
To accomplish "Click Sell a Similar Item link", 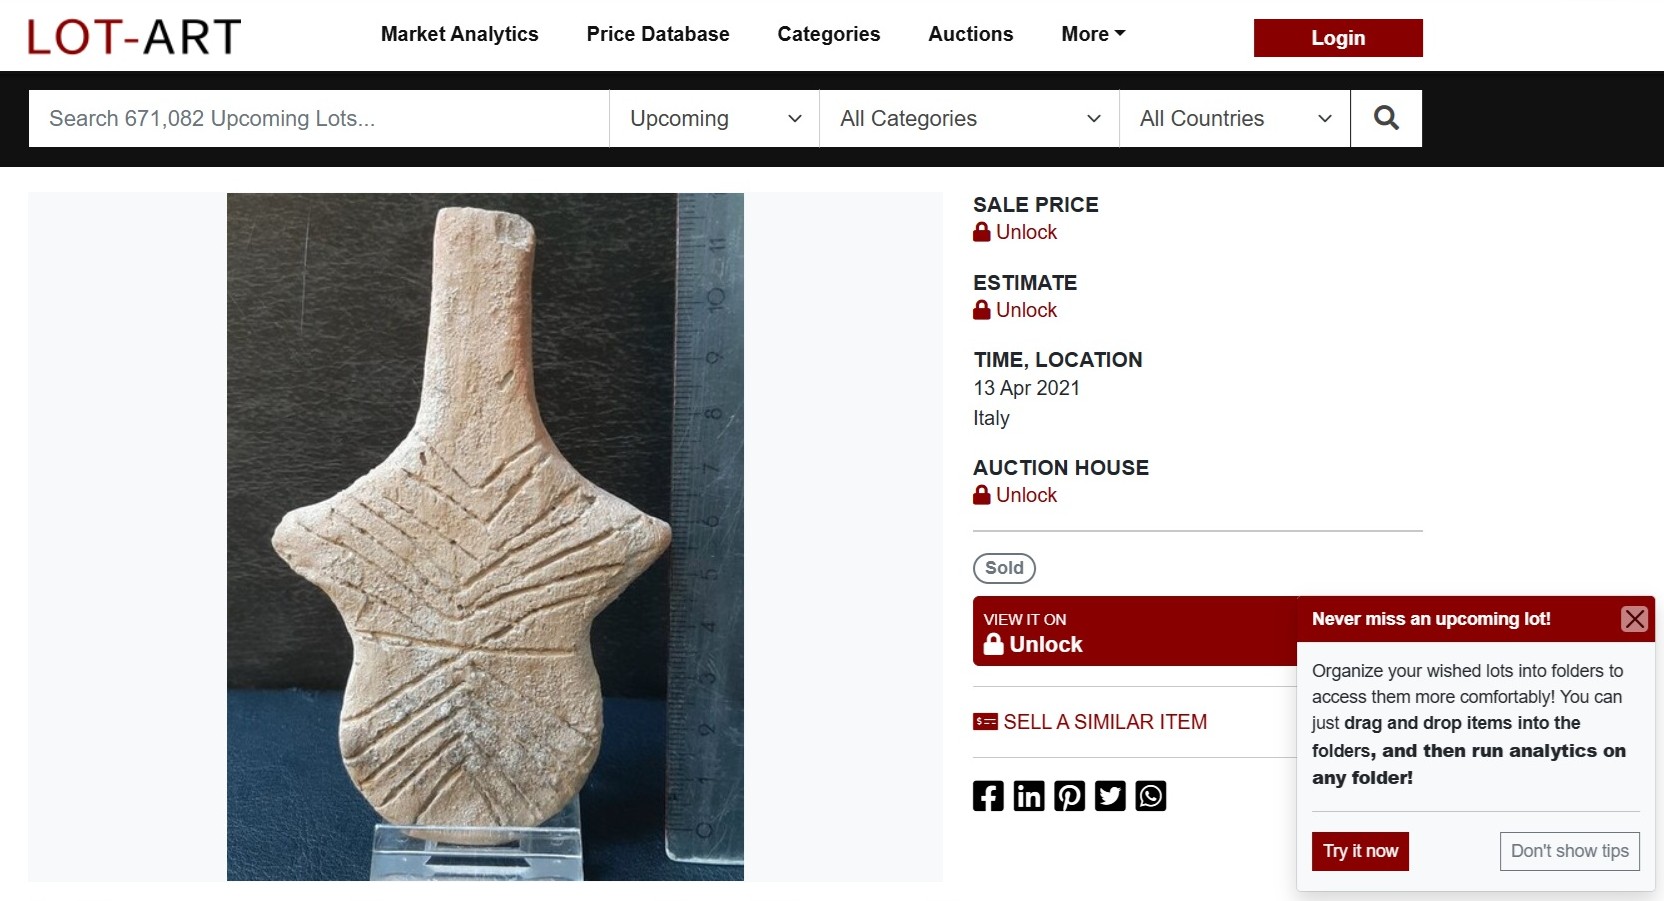I will [1104, 722].
